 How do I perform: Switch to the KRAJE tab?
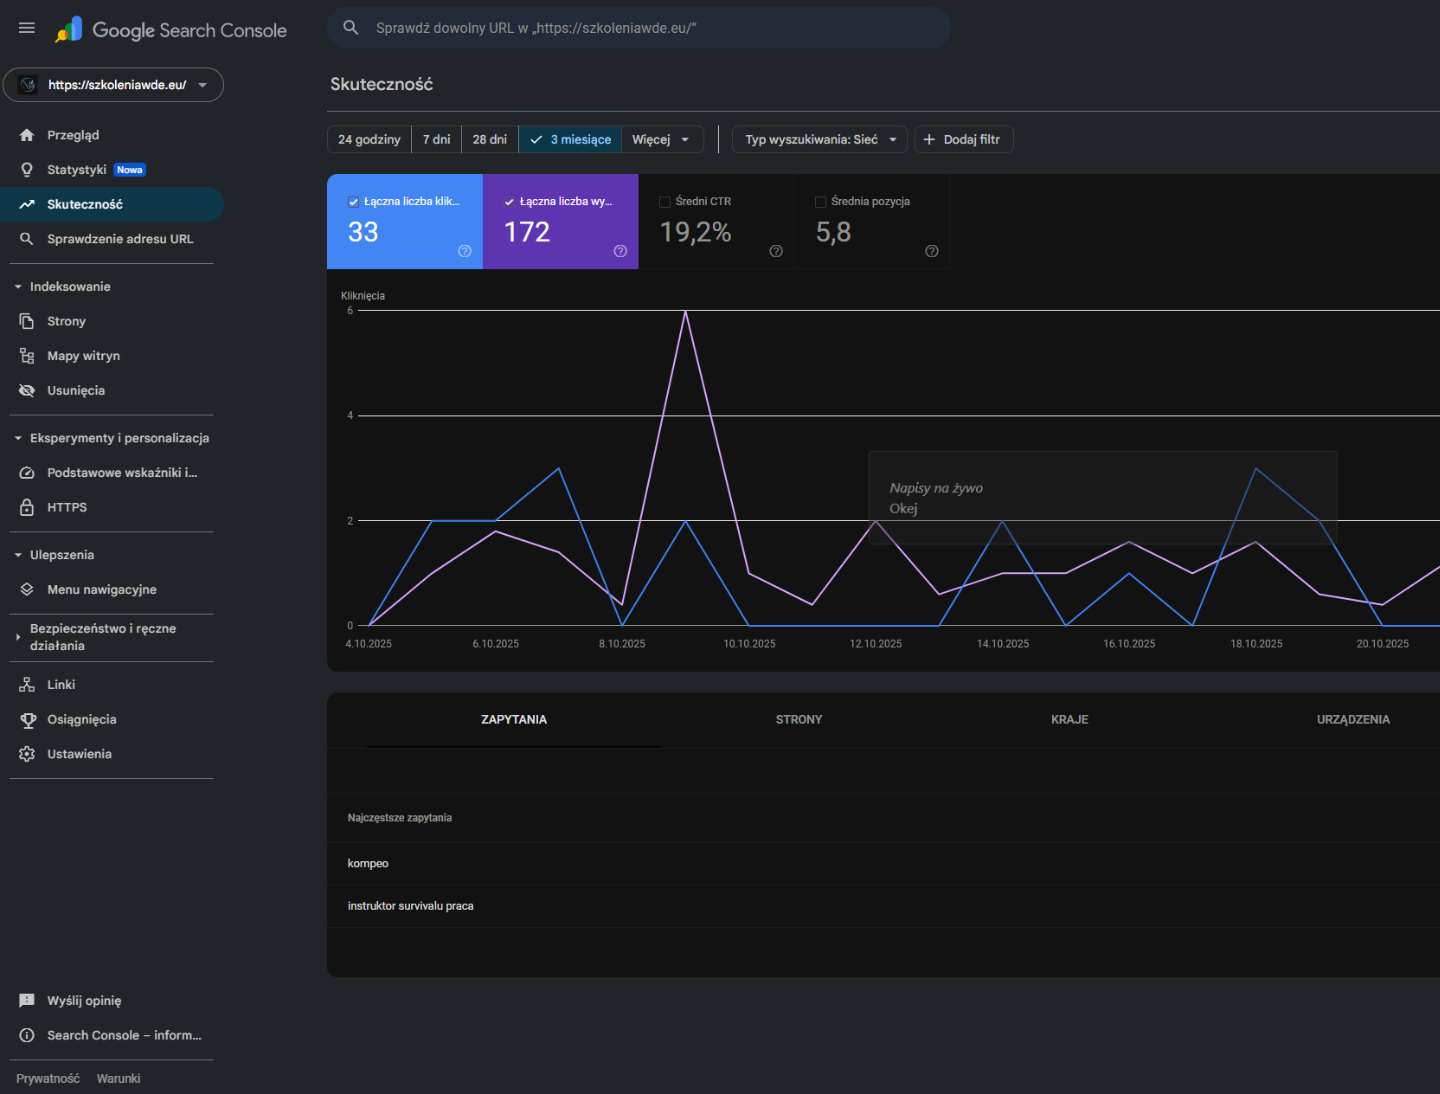pyautogui.click(x=1069, y=720)
